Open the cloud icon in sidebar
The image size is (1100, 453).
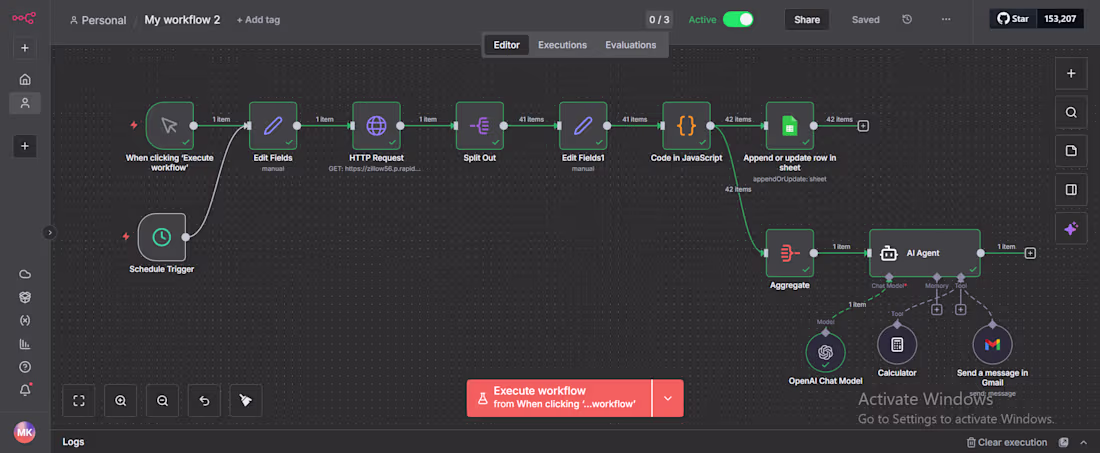tap(25, 274)
